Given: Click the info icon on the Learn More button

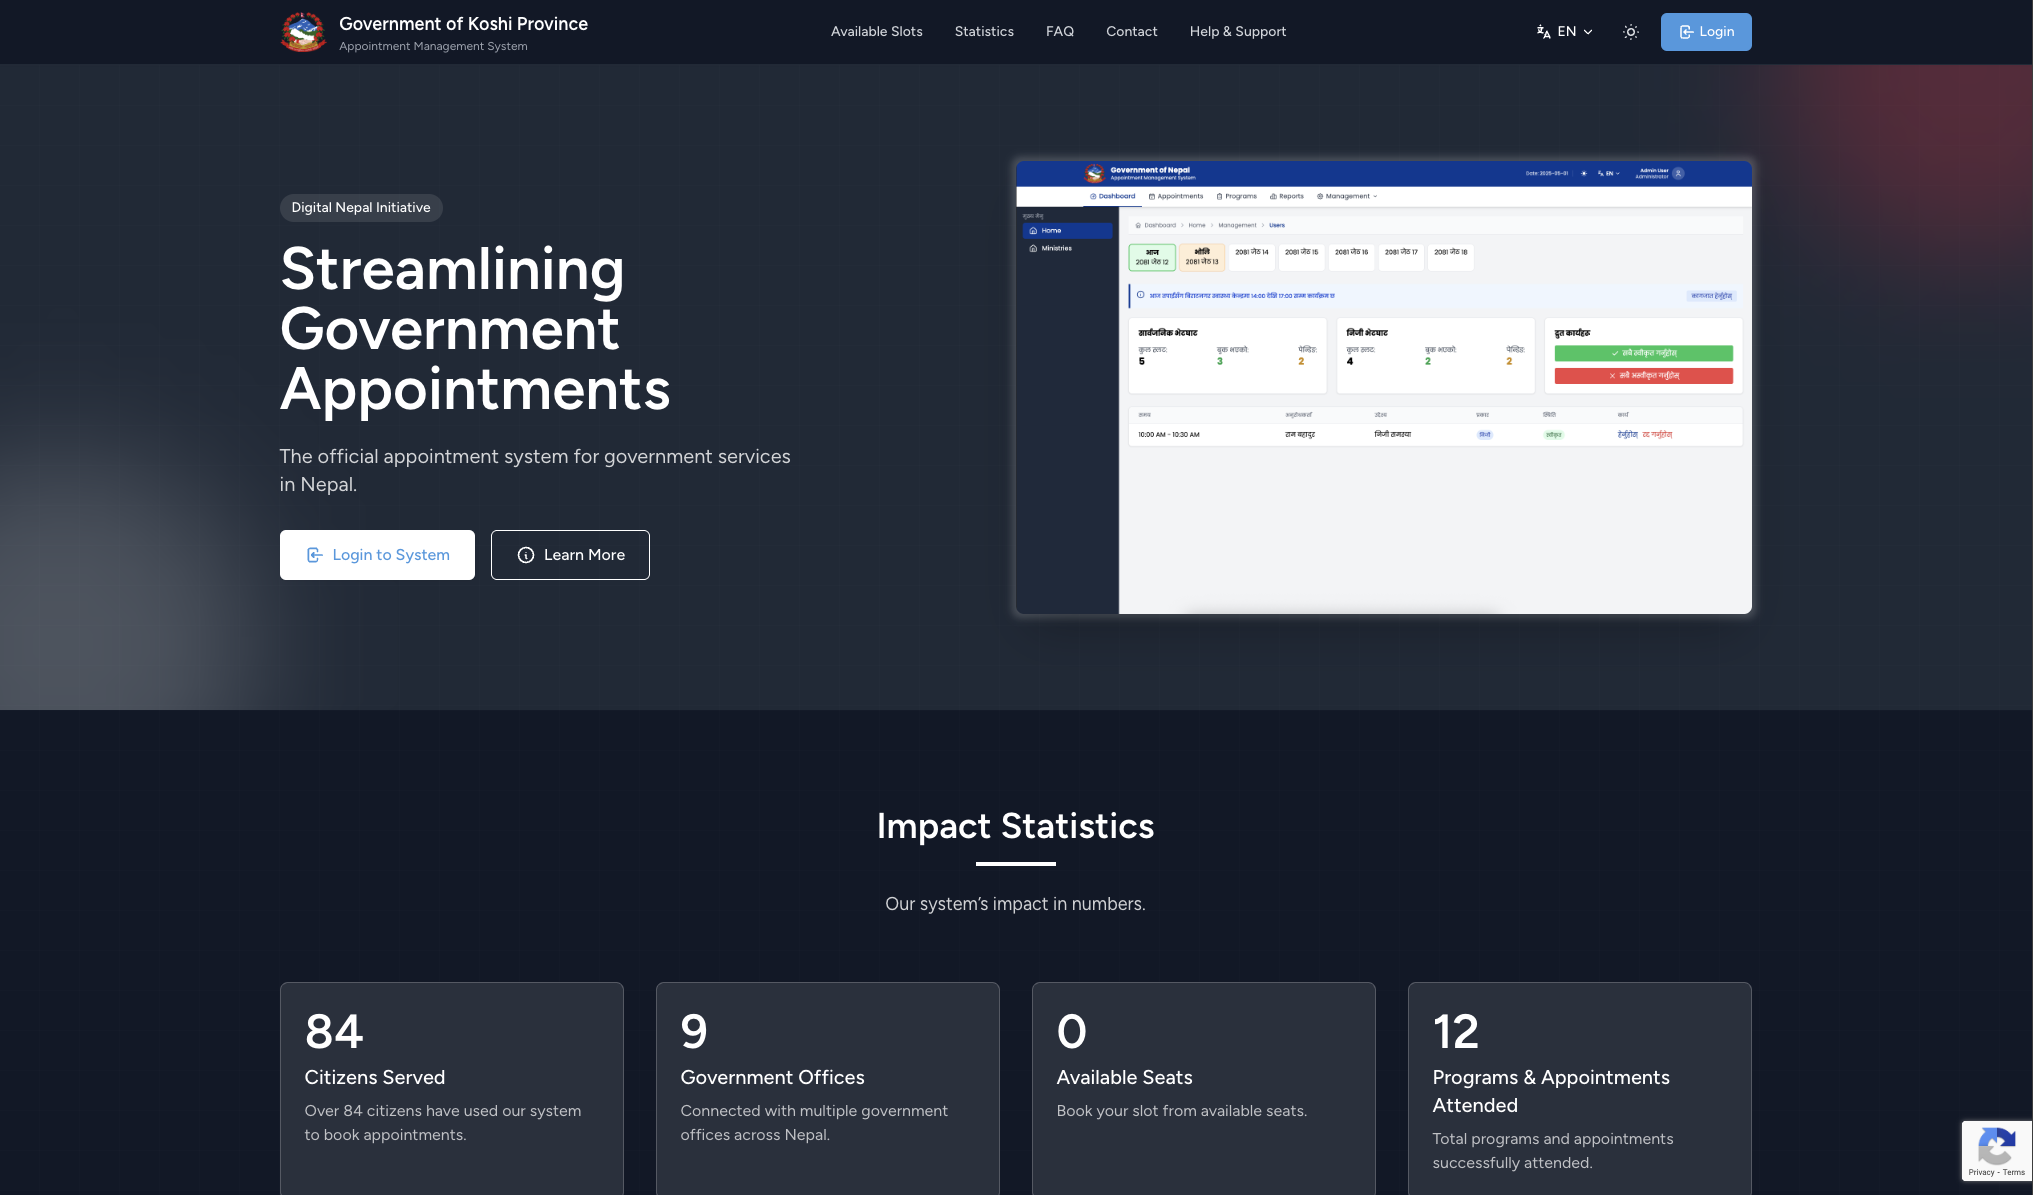Looking at the screenshot, I should coord(526,555).
